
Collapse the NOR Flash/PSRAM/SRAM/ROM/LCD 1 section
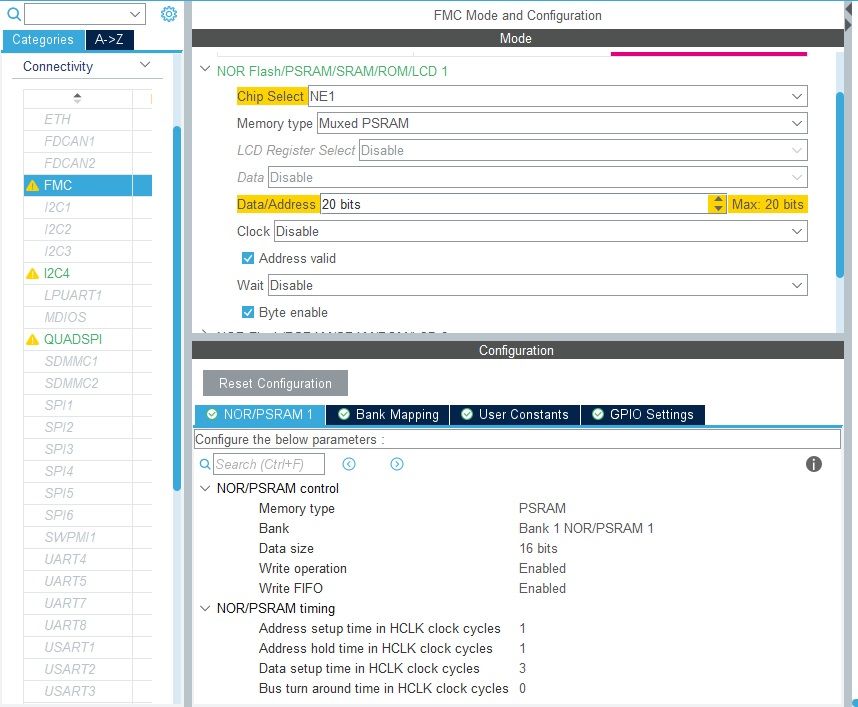(205, 69)
